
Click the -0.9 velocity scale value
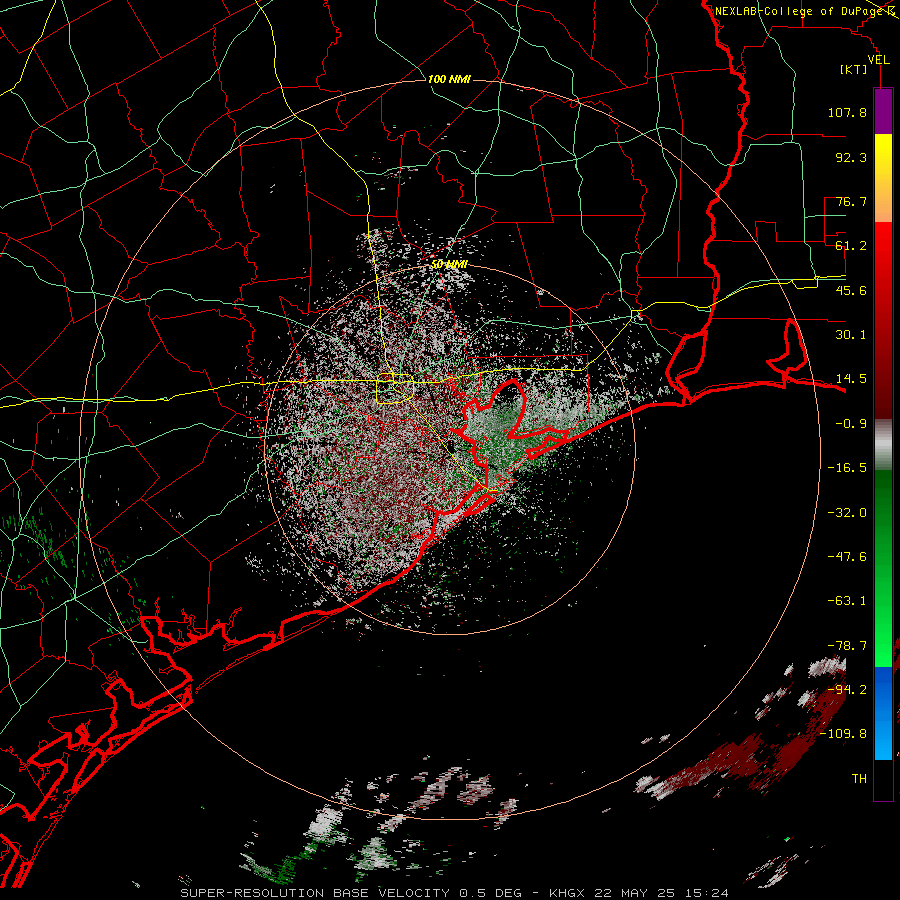tap(851, 424)
